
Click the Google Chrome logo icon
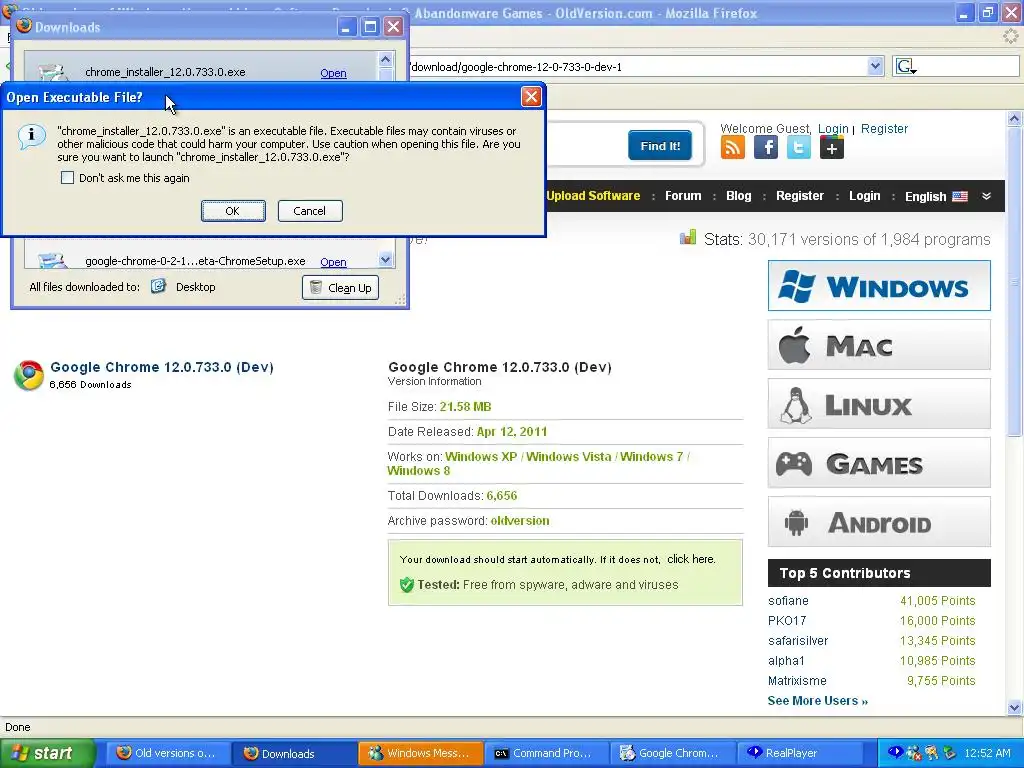coord(29,375)
